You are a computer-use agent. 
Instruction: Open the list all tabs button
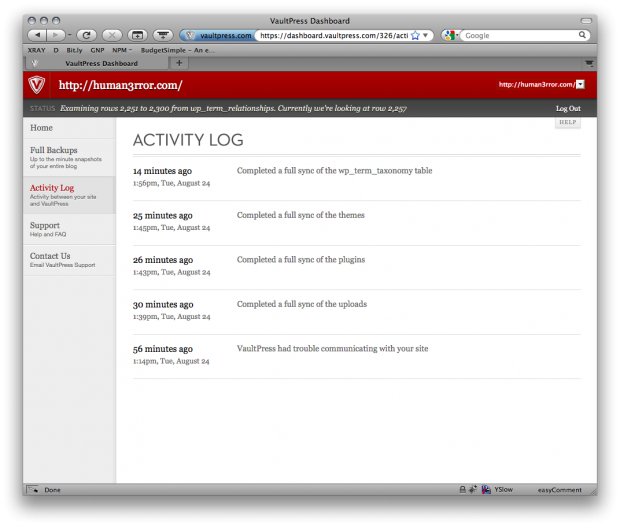coord(589,63)
